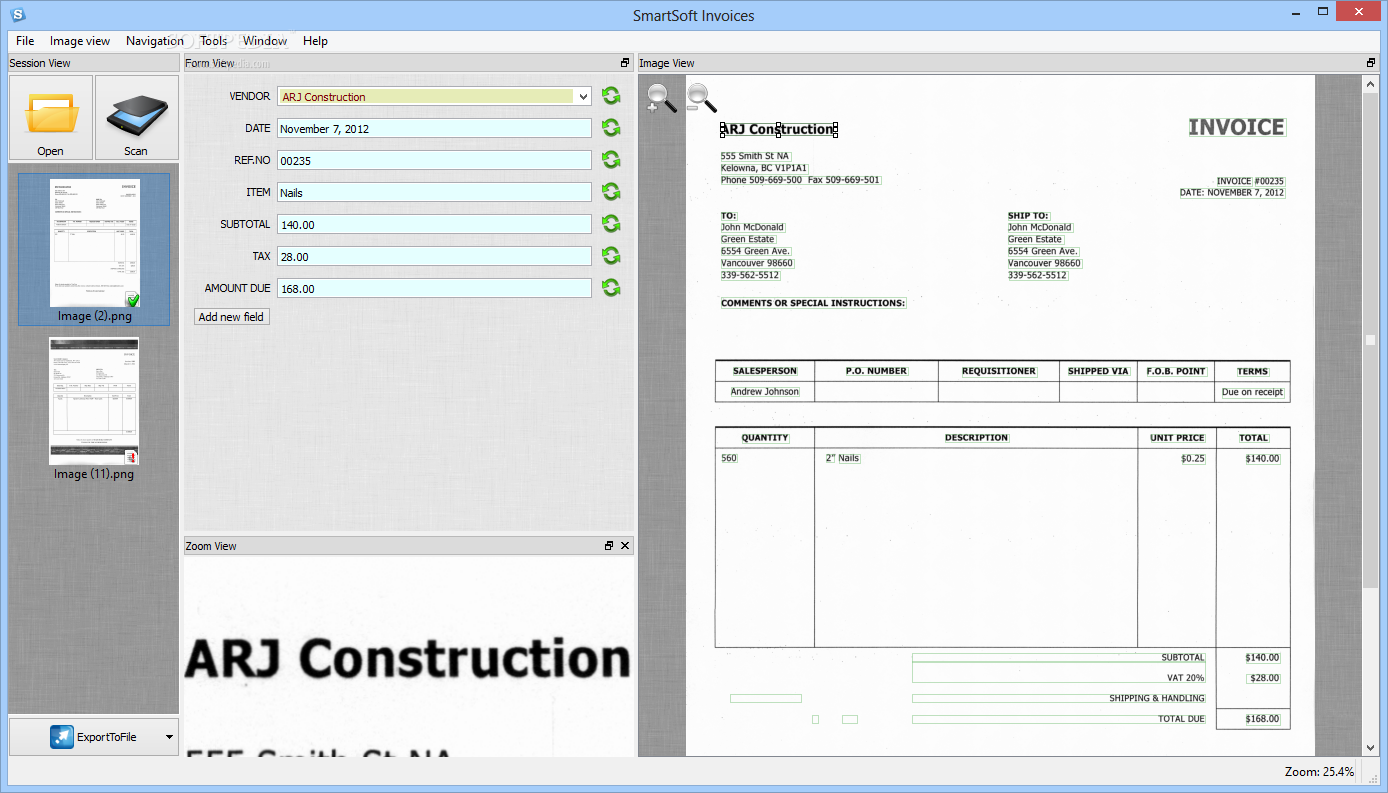Screen dimensions: 1388x793
Task: Click the AMOUNT DUE input field
Action: pyautogui.click(x=434, y=289)
